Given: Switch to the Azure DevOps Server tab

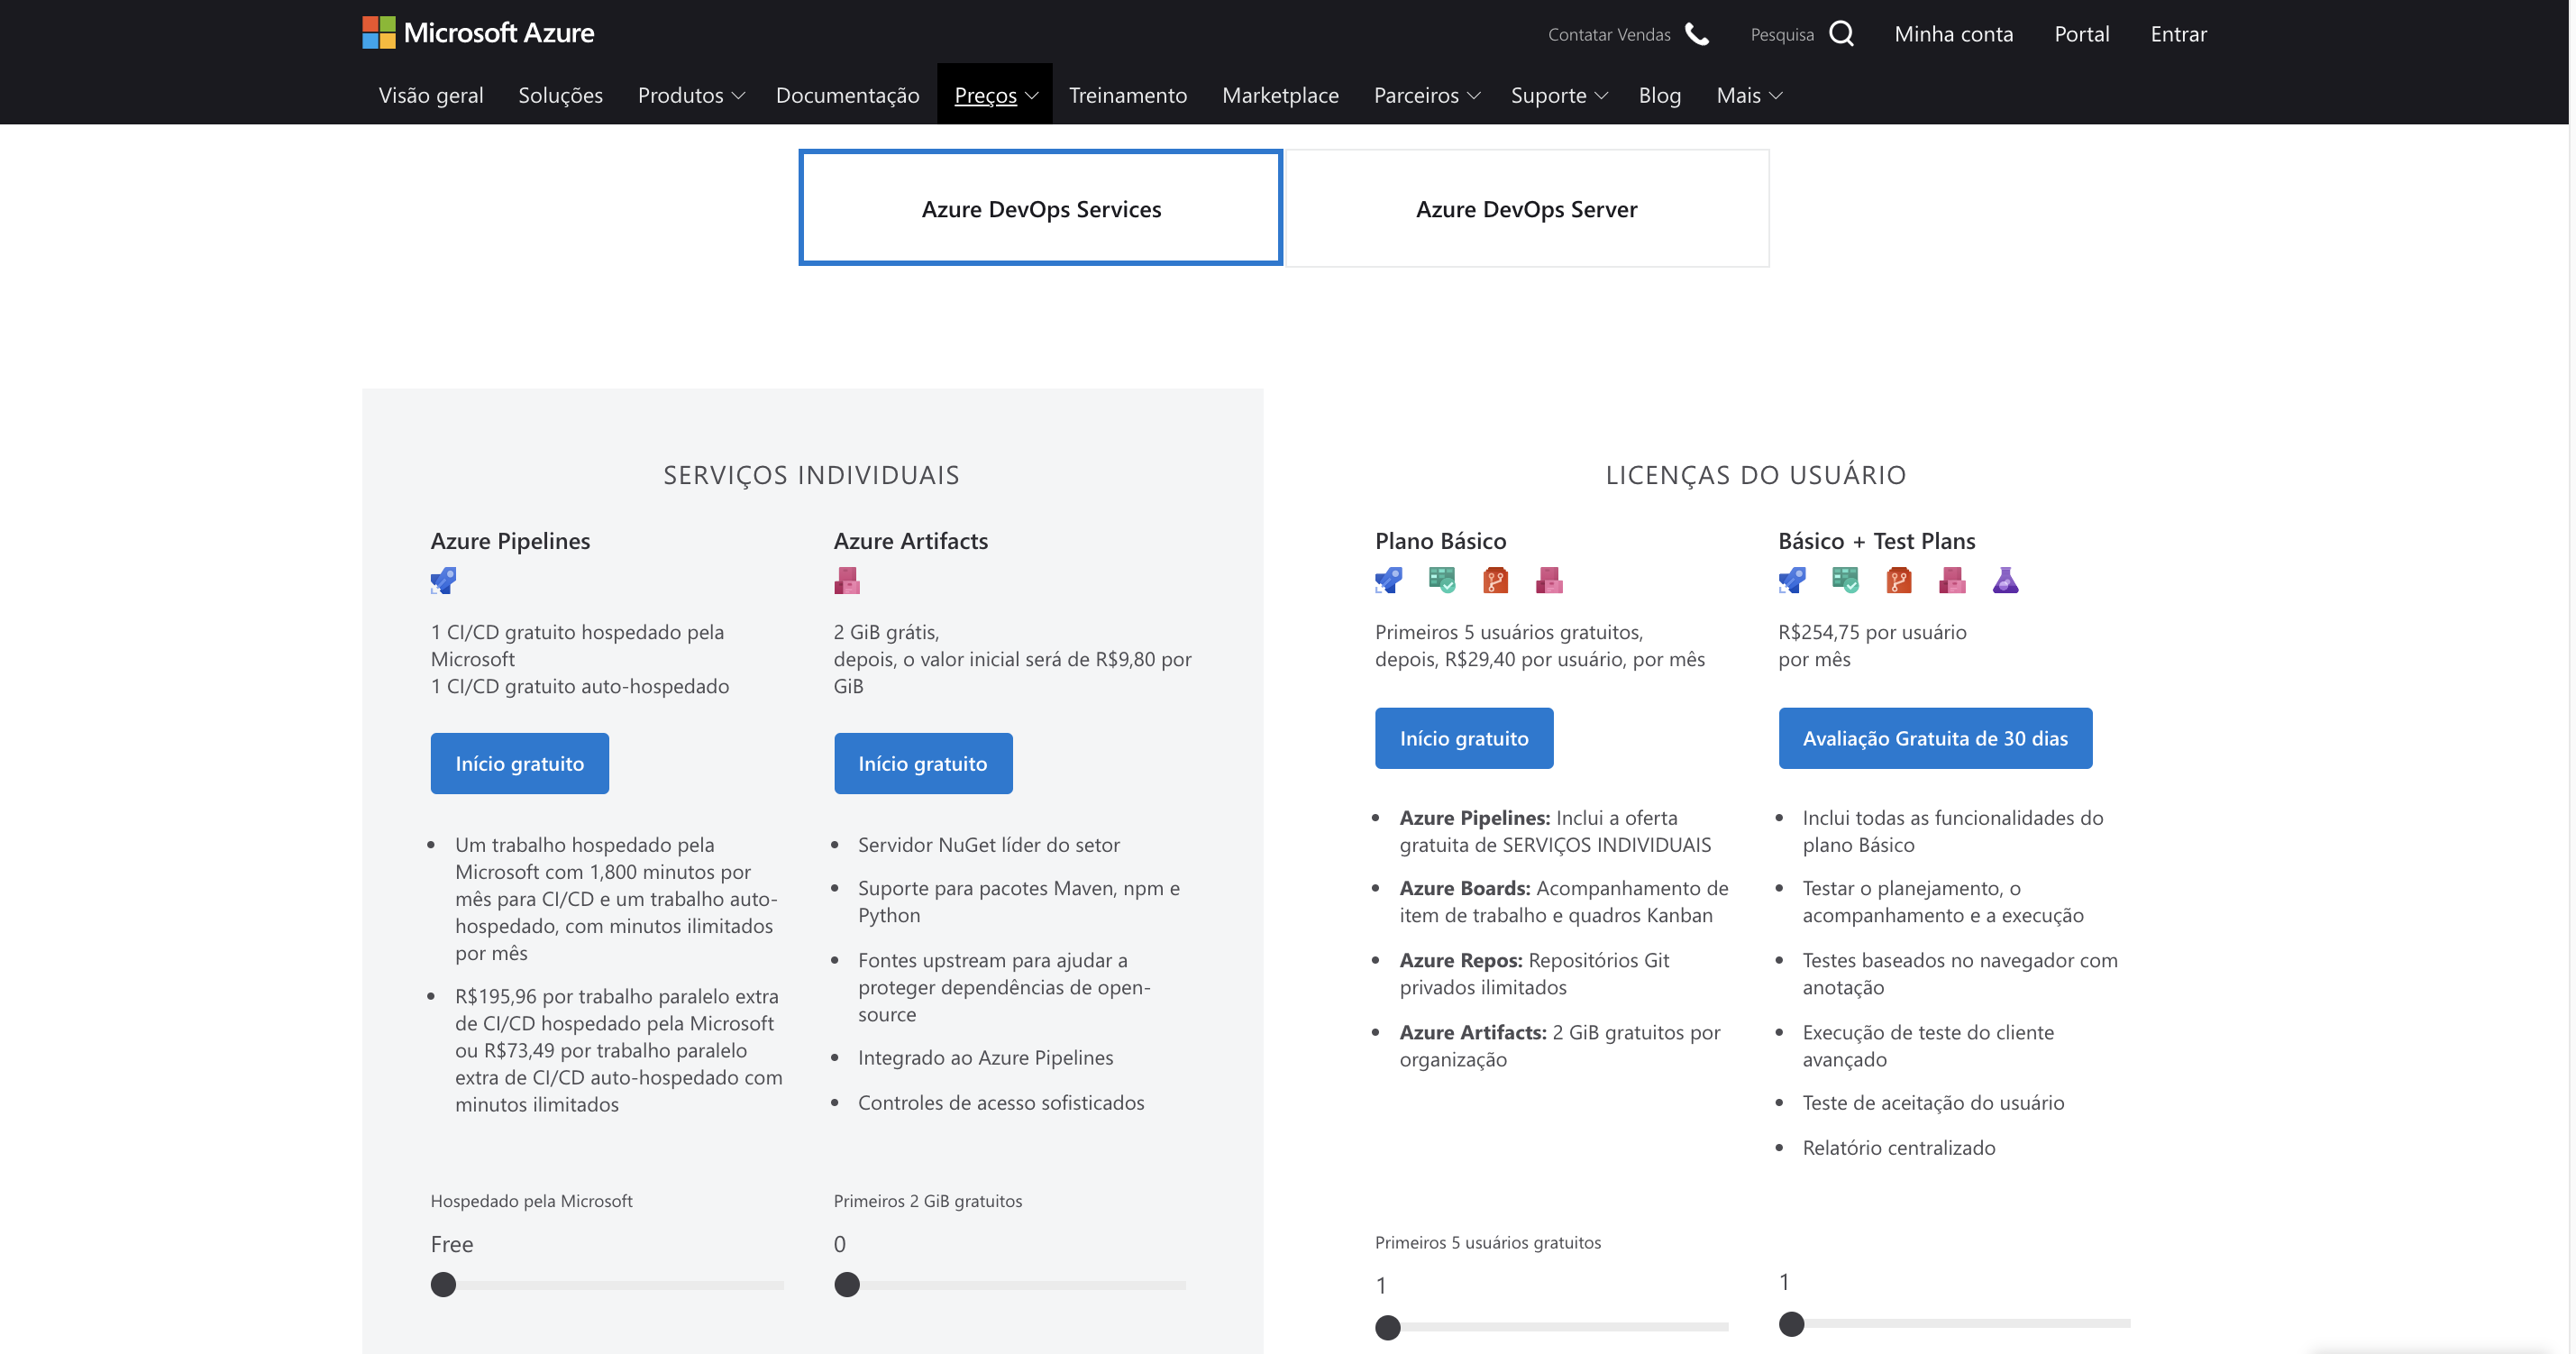Looking at the screenshot, I should pyautogui.click(x=1526, y=208).
